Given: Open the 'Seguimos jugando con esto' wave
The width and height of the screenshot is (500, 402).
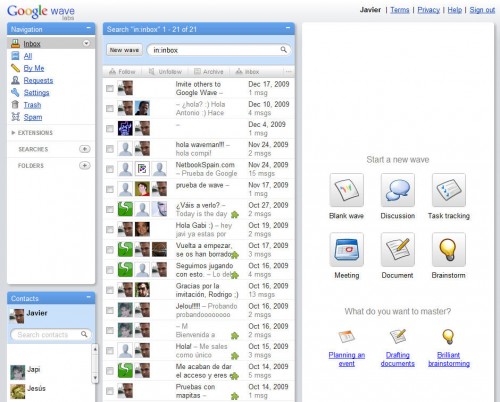Looking at the screenshot, I should pyautogui.click(x=199, y=270).
